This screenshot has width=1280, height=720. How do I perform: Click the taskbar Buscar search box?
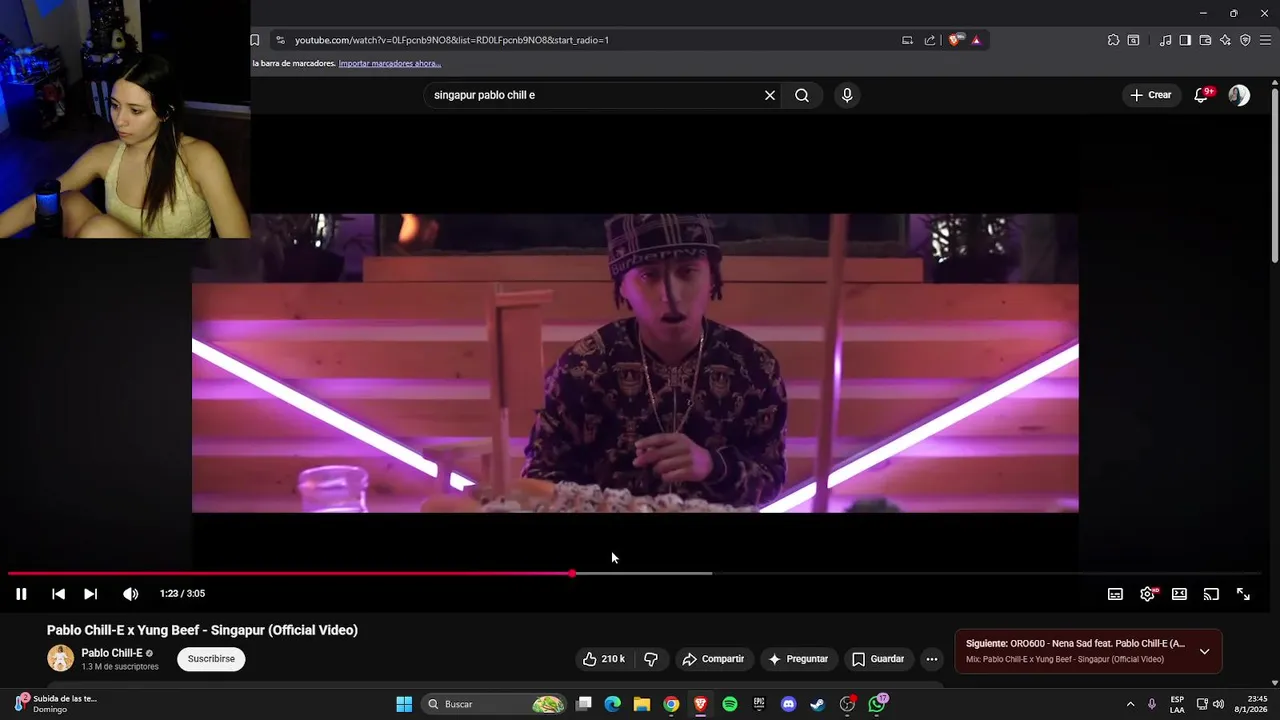(x=494, y=704)
